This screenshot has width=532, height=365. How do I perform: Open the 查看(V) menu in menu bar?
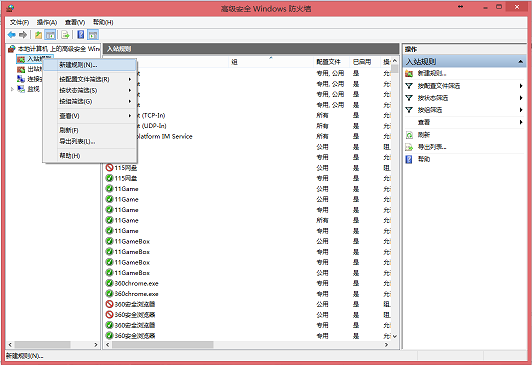[75, 22]
